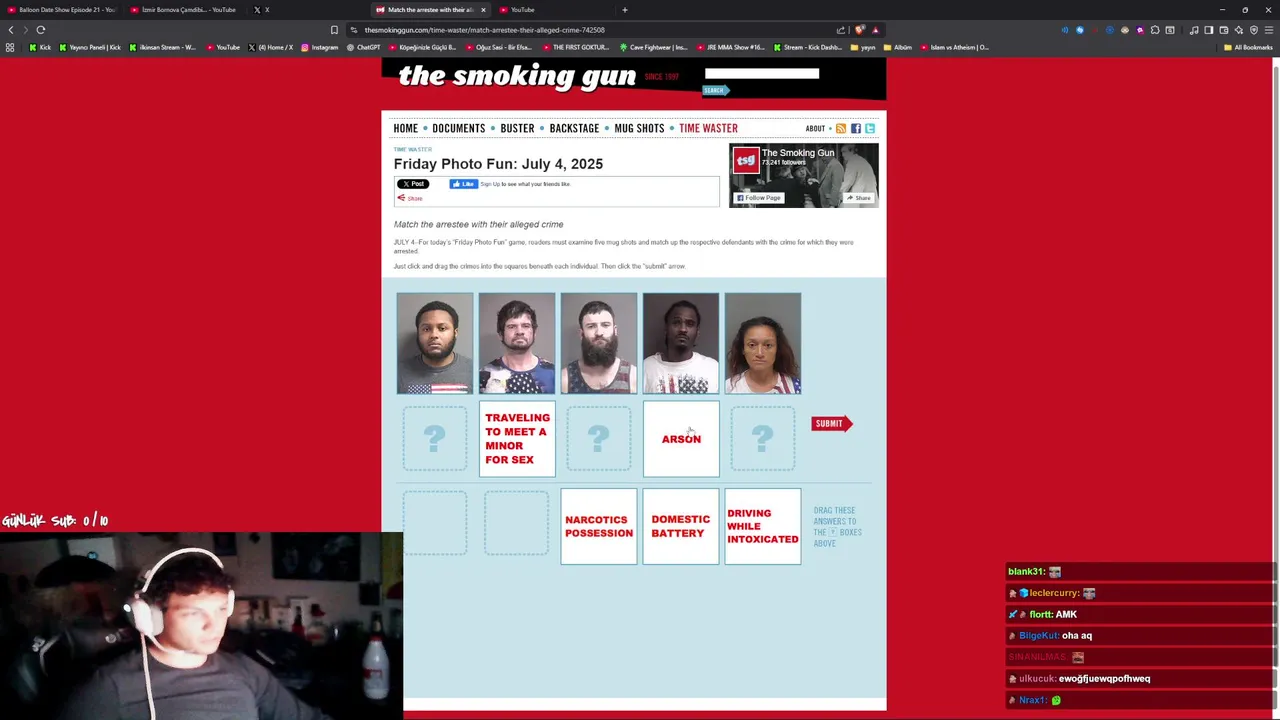The width and height of the screenshot is (1280, 720).
Task: Expand the yayın bookmarks folder
Action: point(863,47)
